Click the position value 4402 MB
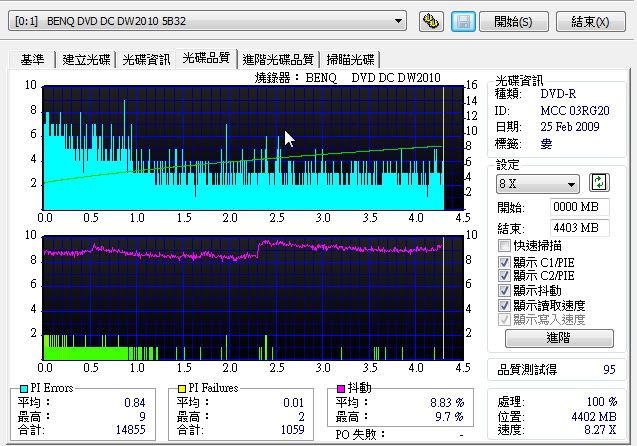The width and height of the screenshot is (637, 446). click(594, 416)
